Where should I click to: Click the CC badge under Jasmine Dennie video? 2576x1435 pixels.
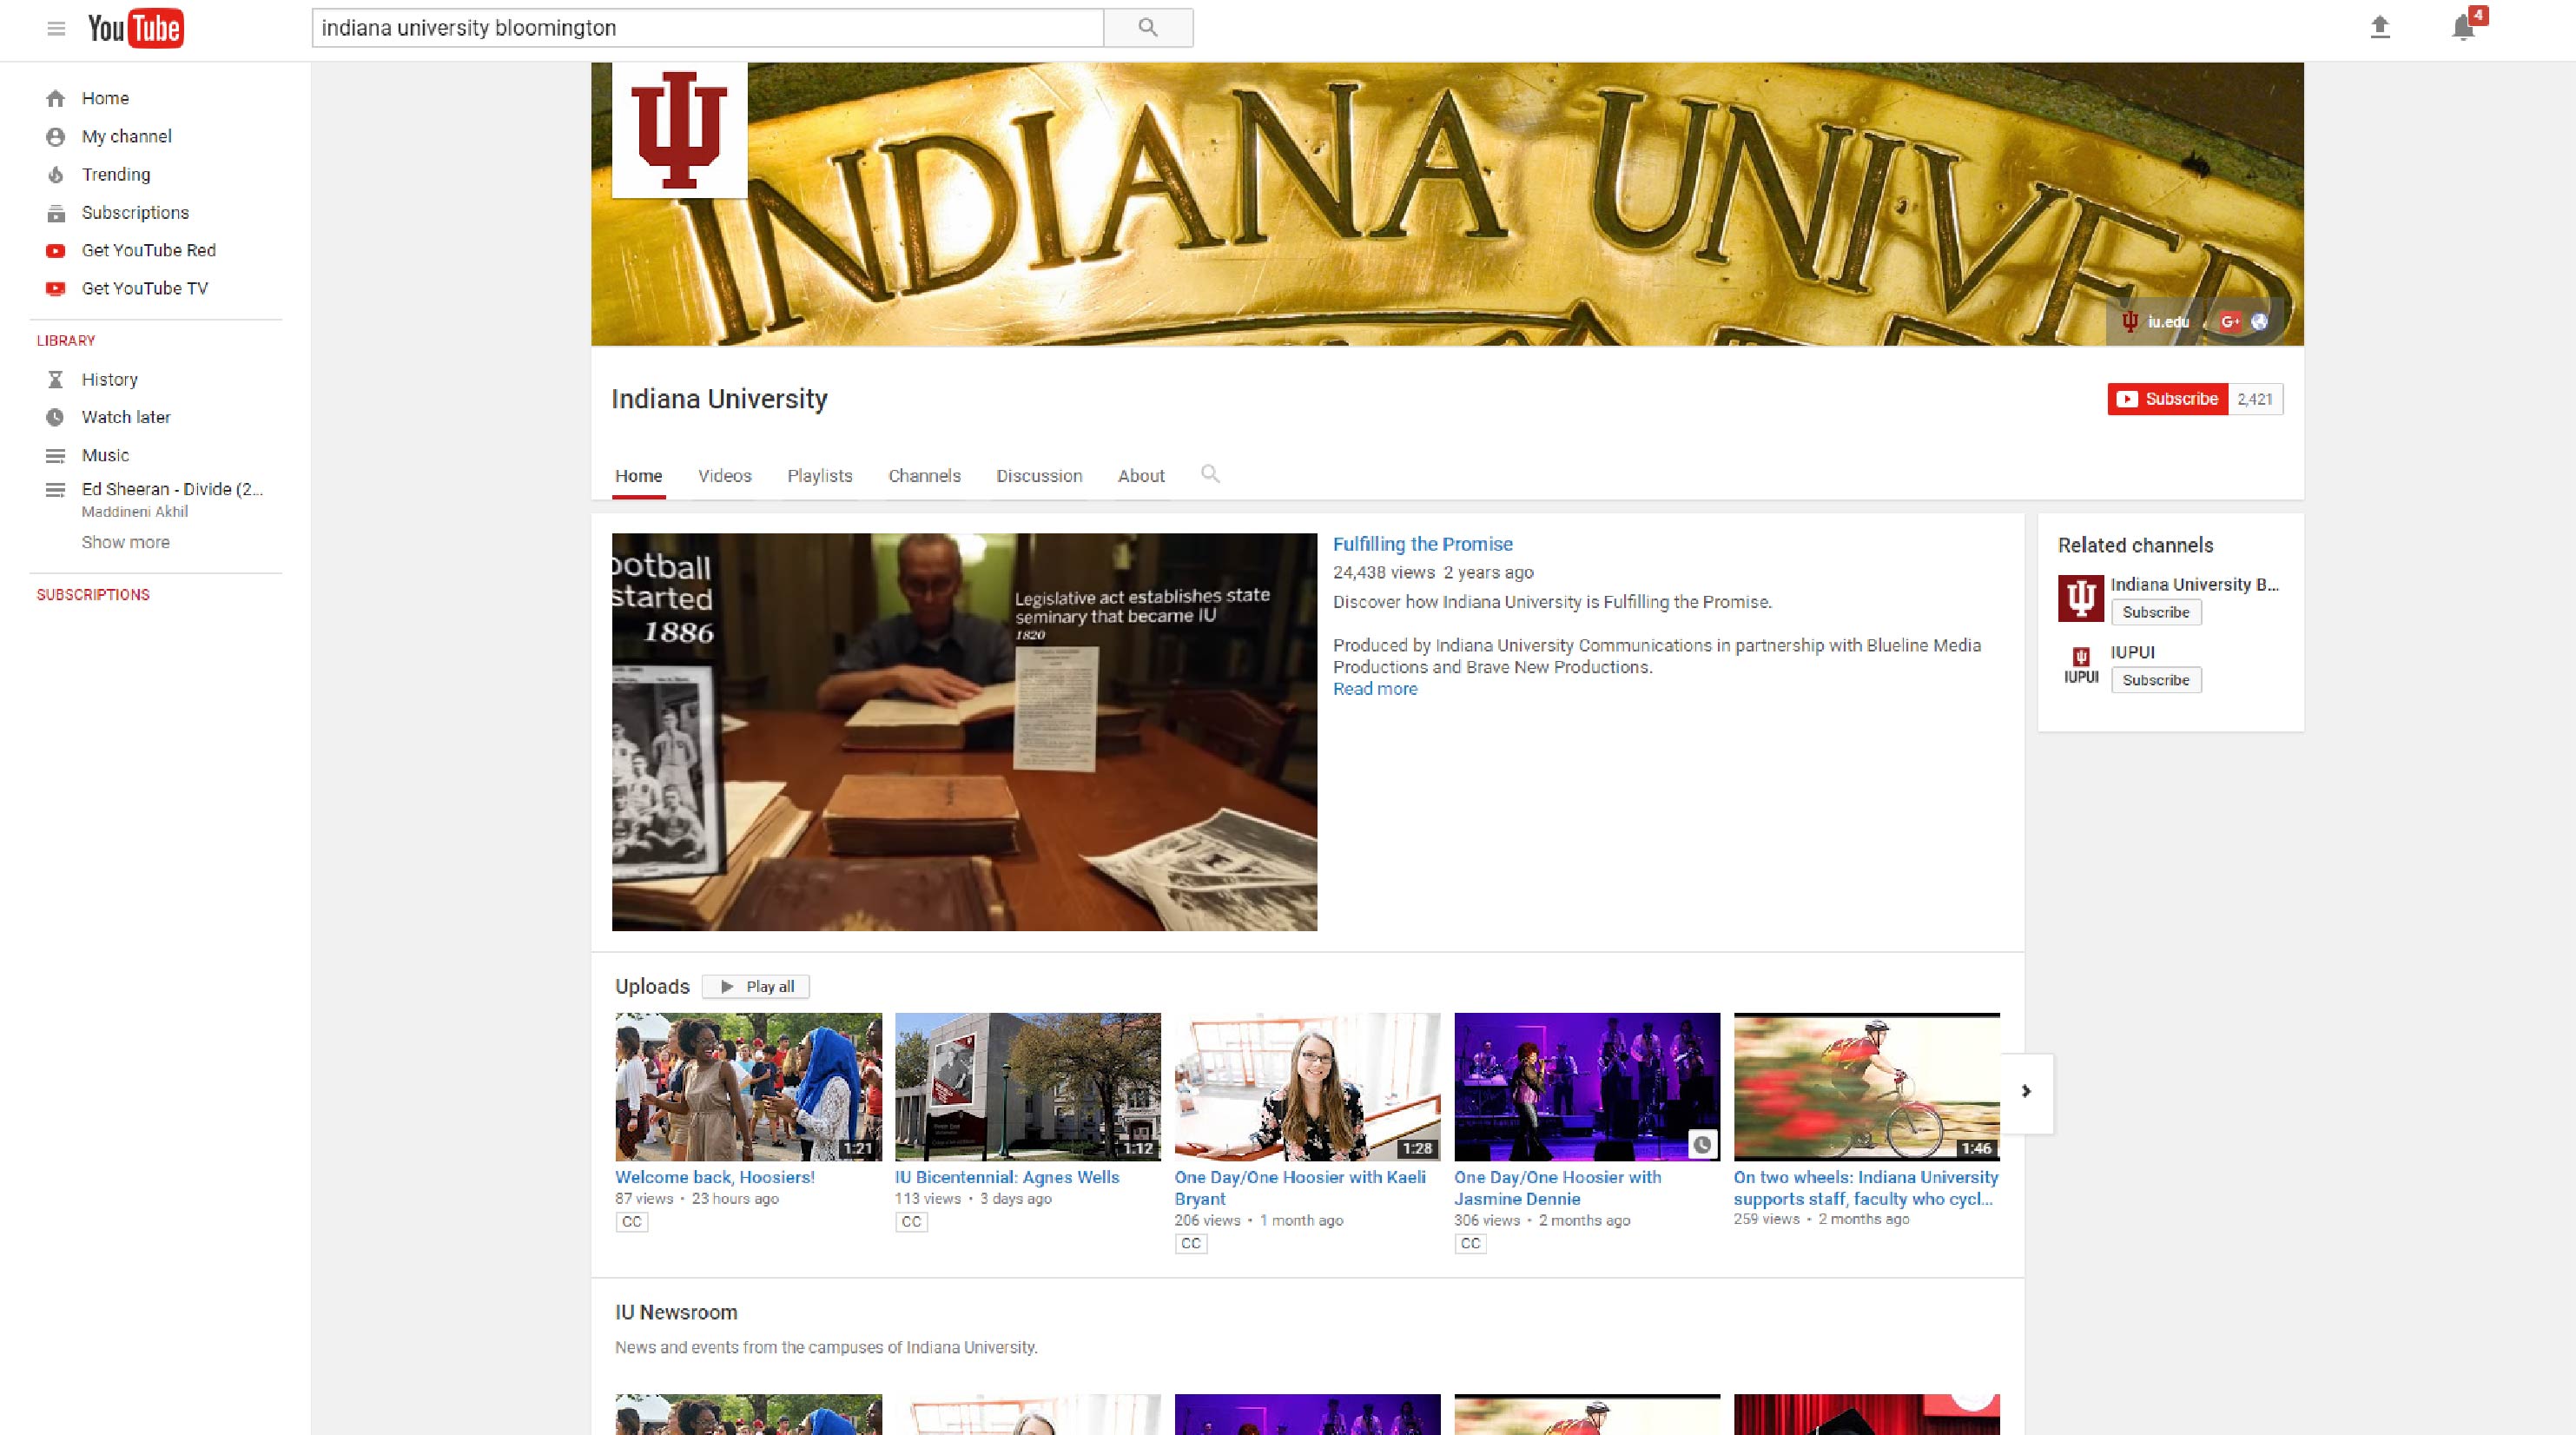pyautogui.click(x=1470, y=1243)
